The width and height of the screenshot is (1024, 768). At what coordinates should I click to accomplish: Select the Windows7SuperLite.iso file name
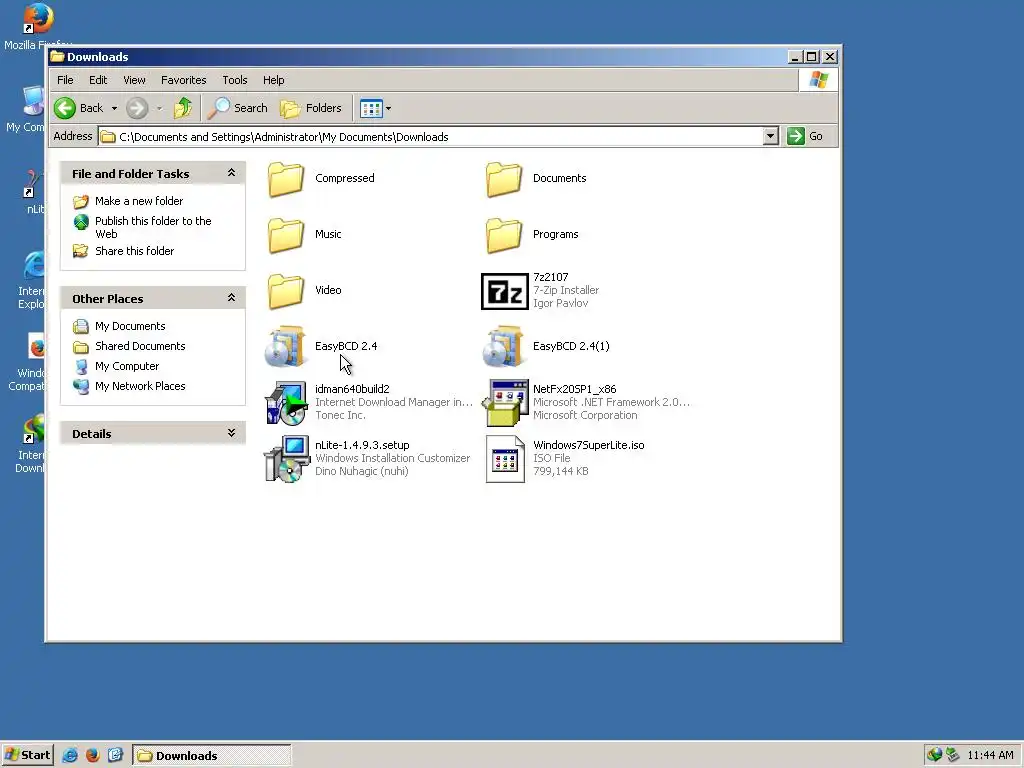pos(588,445)
